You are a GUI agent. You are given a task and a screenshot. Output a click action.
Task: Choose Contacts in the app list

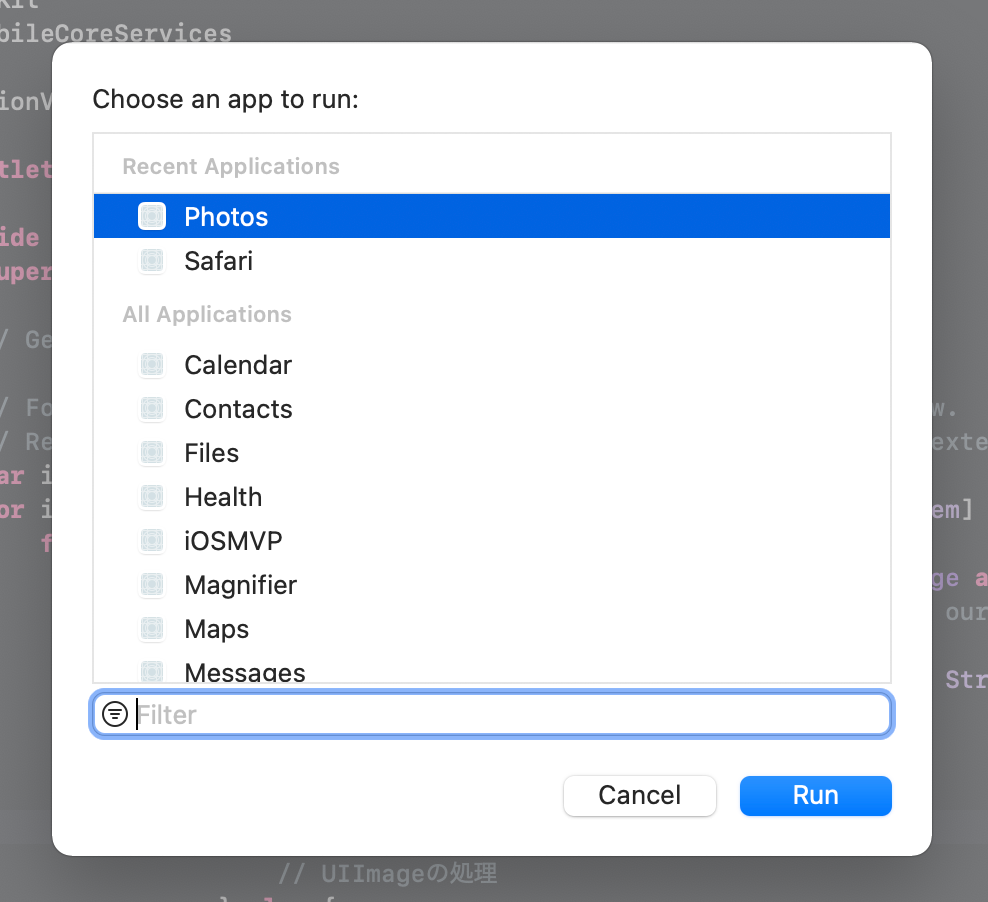tap(491, 408)
